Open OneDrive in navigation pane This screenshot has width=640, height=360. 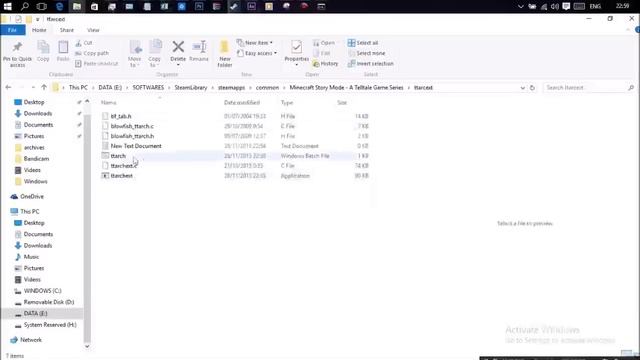(x=32, y=196)
